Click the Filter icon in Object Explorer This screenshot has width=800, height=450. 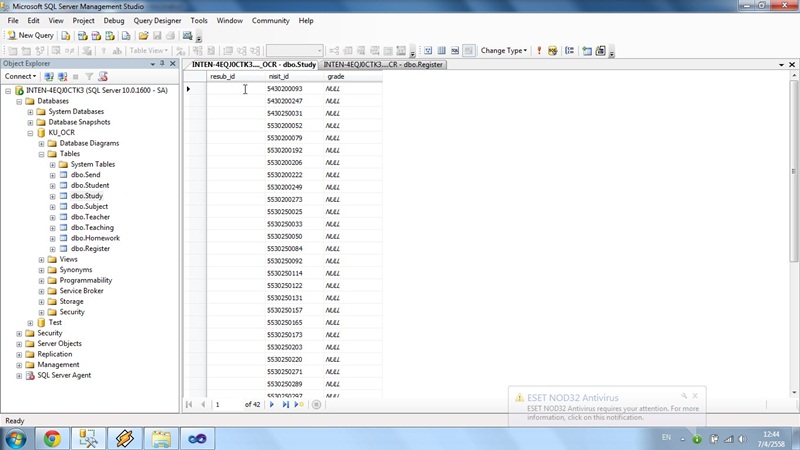click(x=88, y=76)
